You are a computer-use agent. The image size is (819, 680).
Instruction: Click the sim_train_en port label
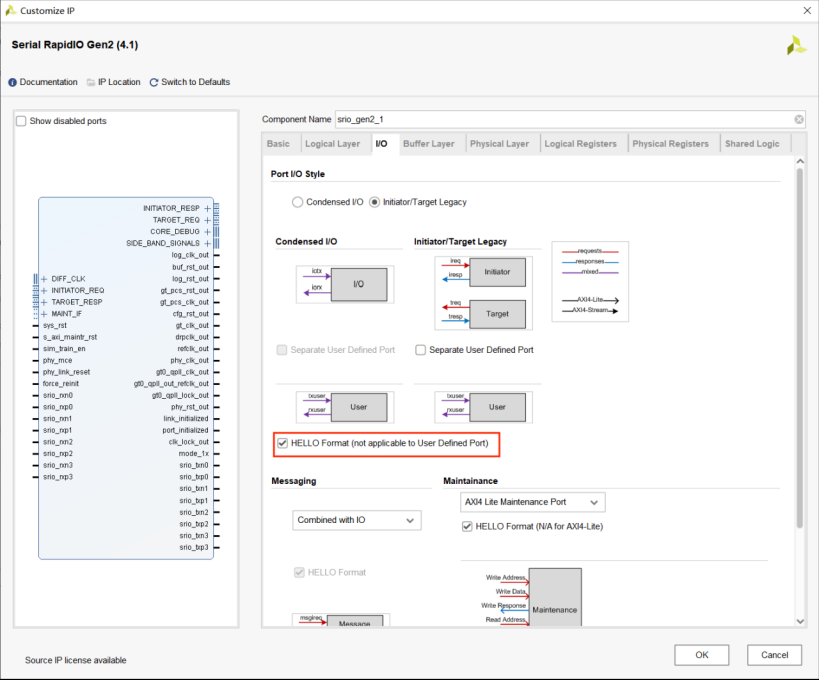point(64,349)
